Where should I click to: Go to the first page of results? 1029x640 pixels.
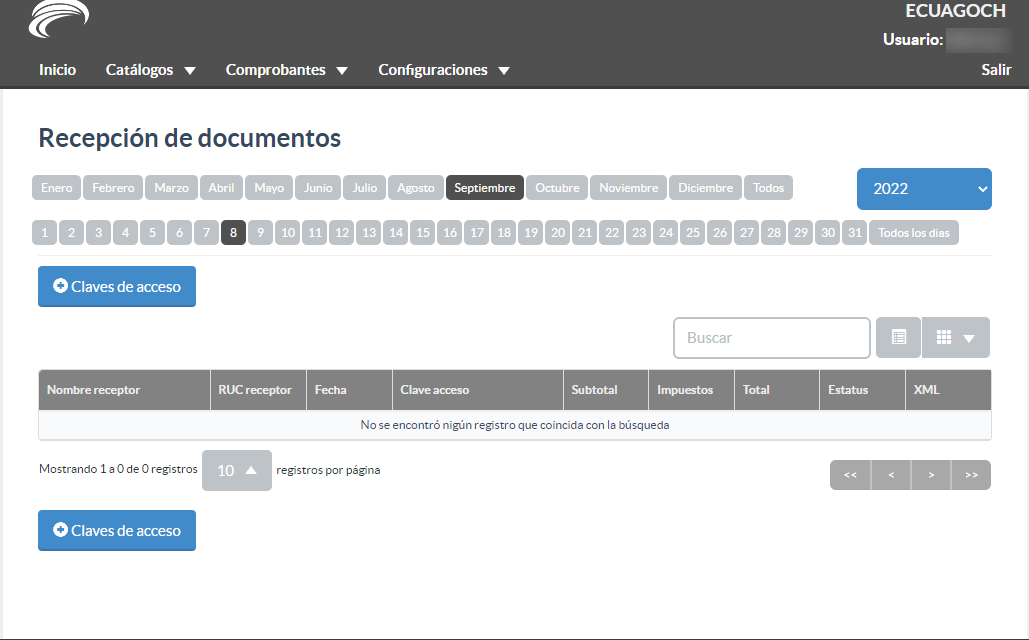click(x=850, y=475)
